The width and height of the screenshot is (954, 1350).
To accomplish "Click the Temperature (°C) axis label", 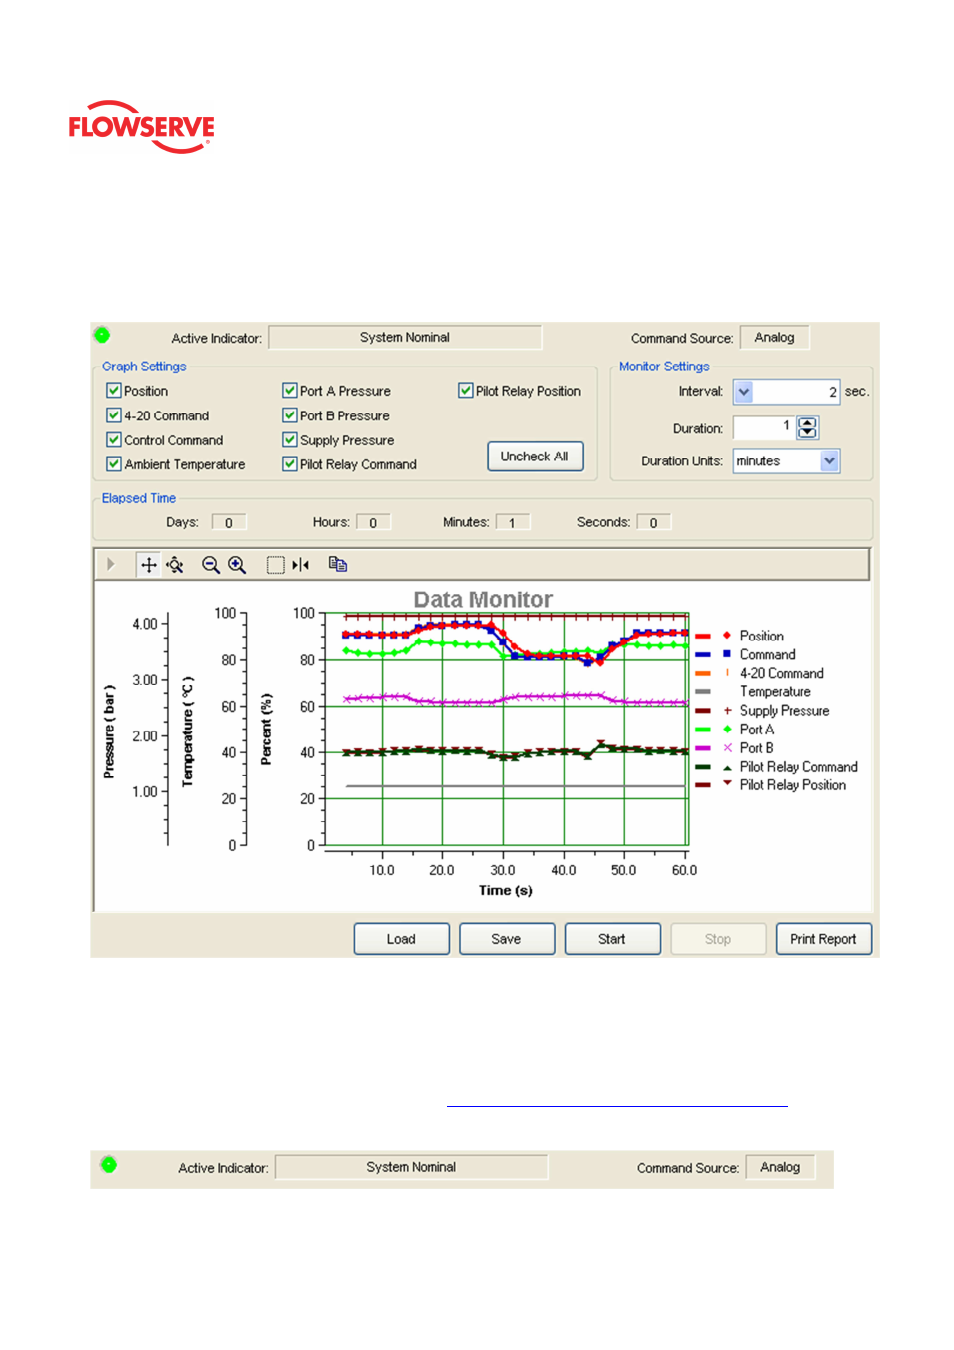I will 187,731.
